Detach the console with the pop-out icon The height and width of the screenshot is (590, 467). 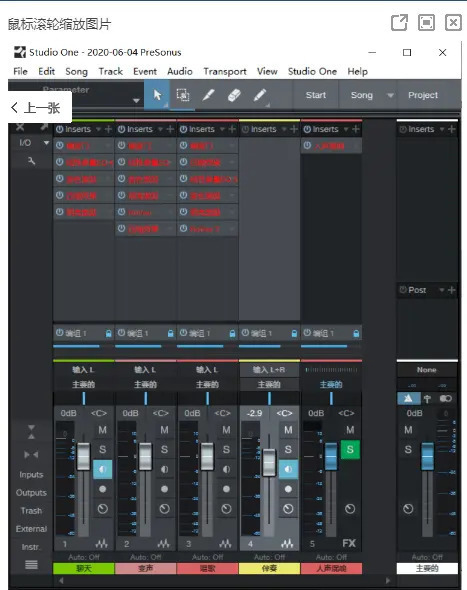pyautogui.click(x=44, y=127)
